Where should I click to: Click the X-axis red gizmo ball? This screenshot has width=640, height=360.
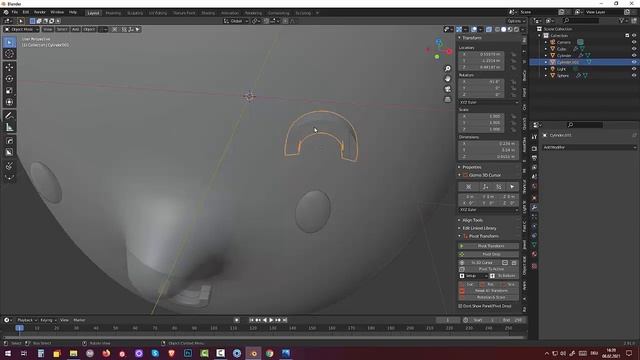click(x=449, y=51)
